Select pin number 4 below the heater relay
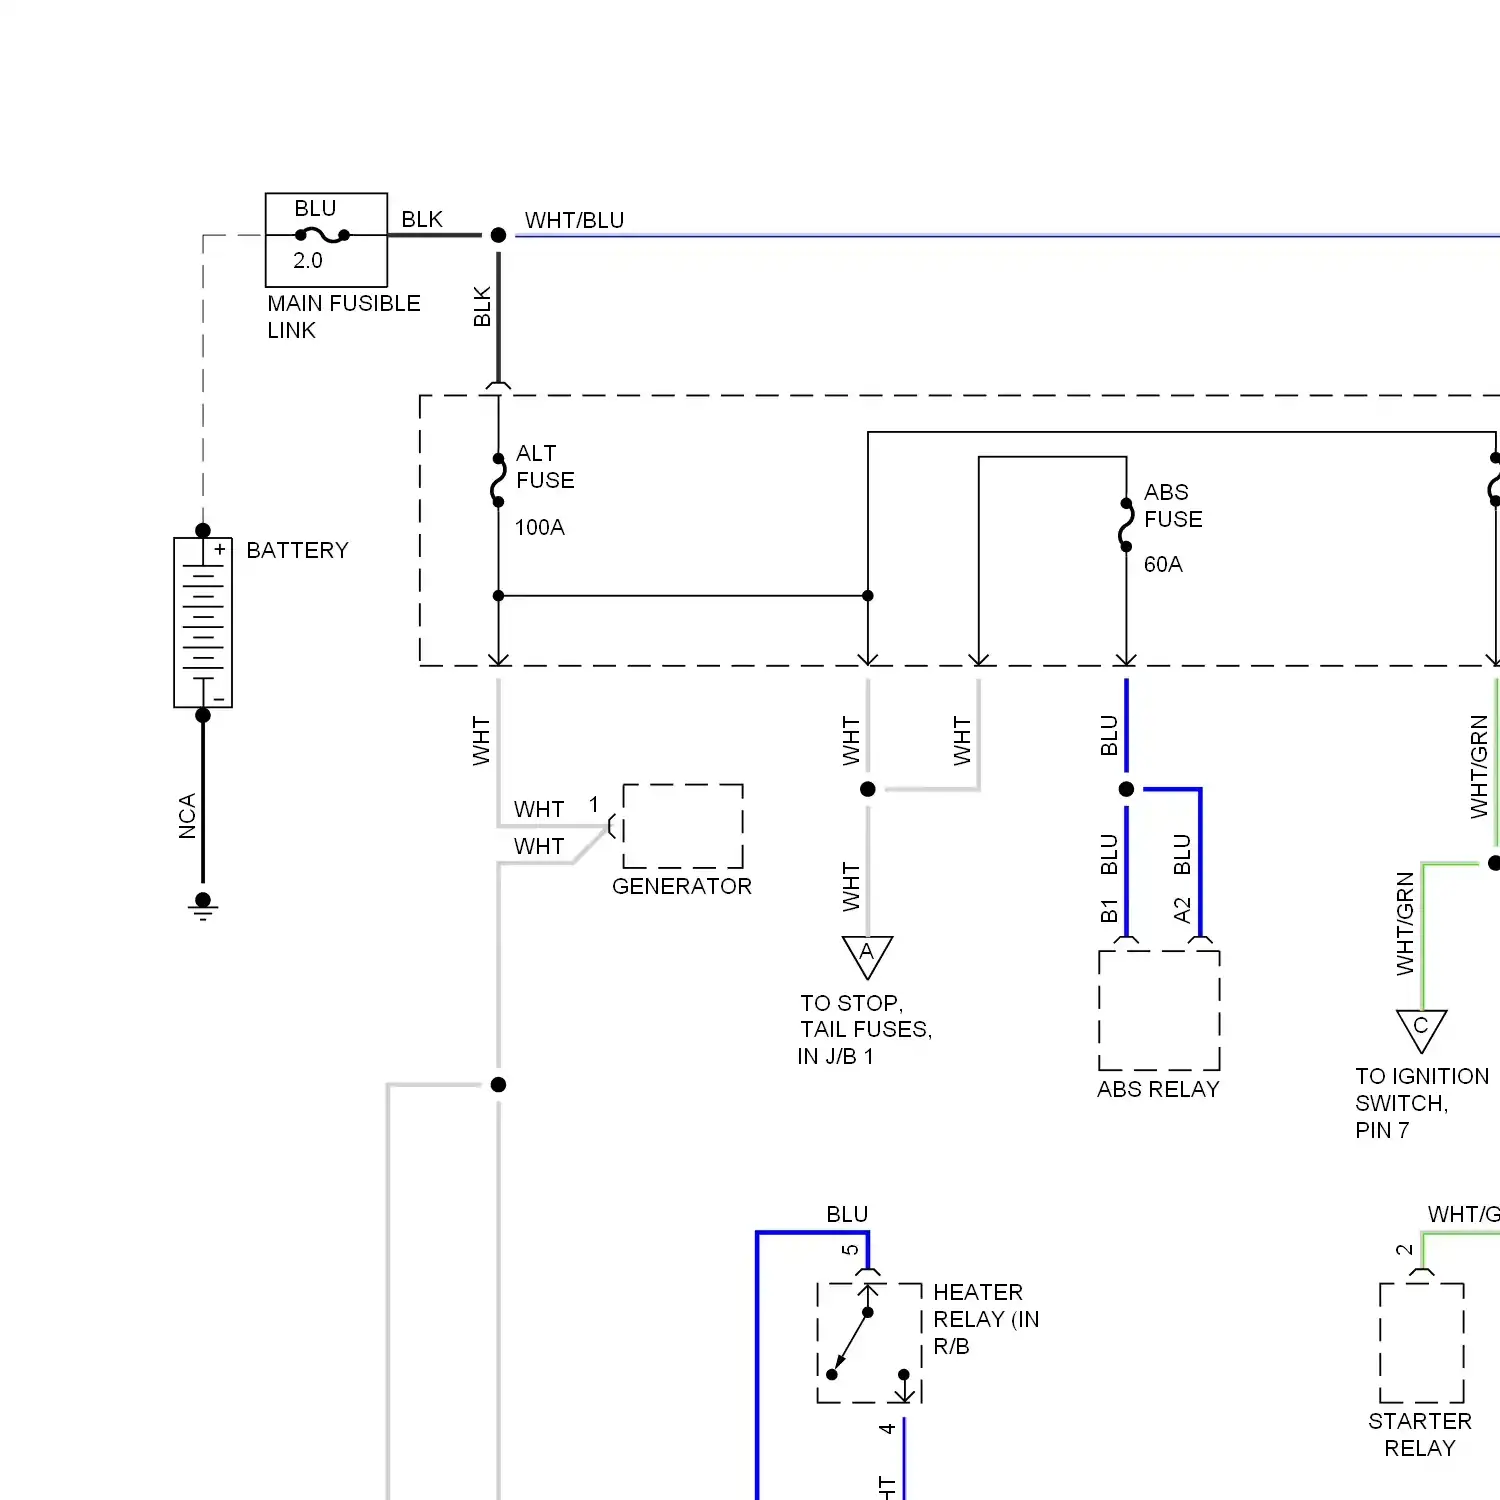This screenshot has width=1500, height=1500. (887, 1429)
